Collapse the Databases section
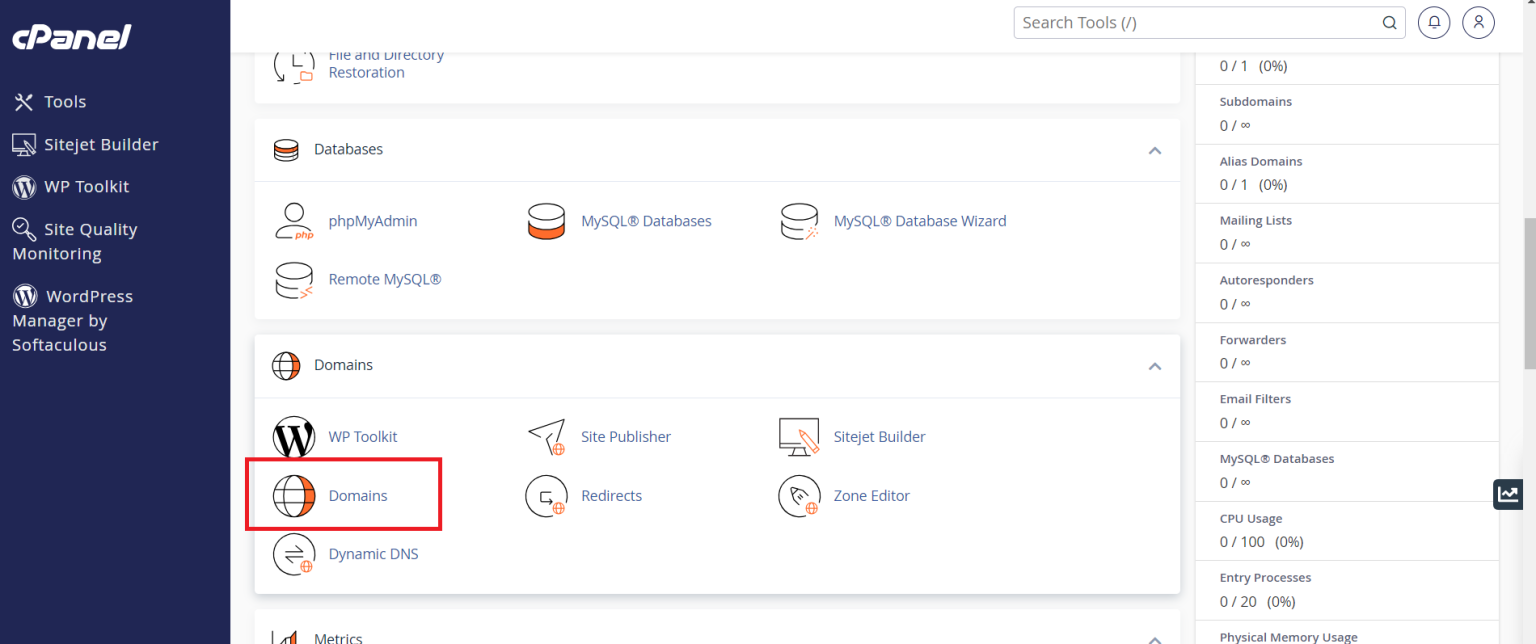Image resolution: width=1536 pixels, height=644 pixels. pos(1154,150)
